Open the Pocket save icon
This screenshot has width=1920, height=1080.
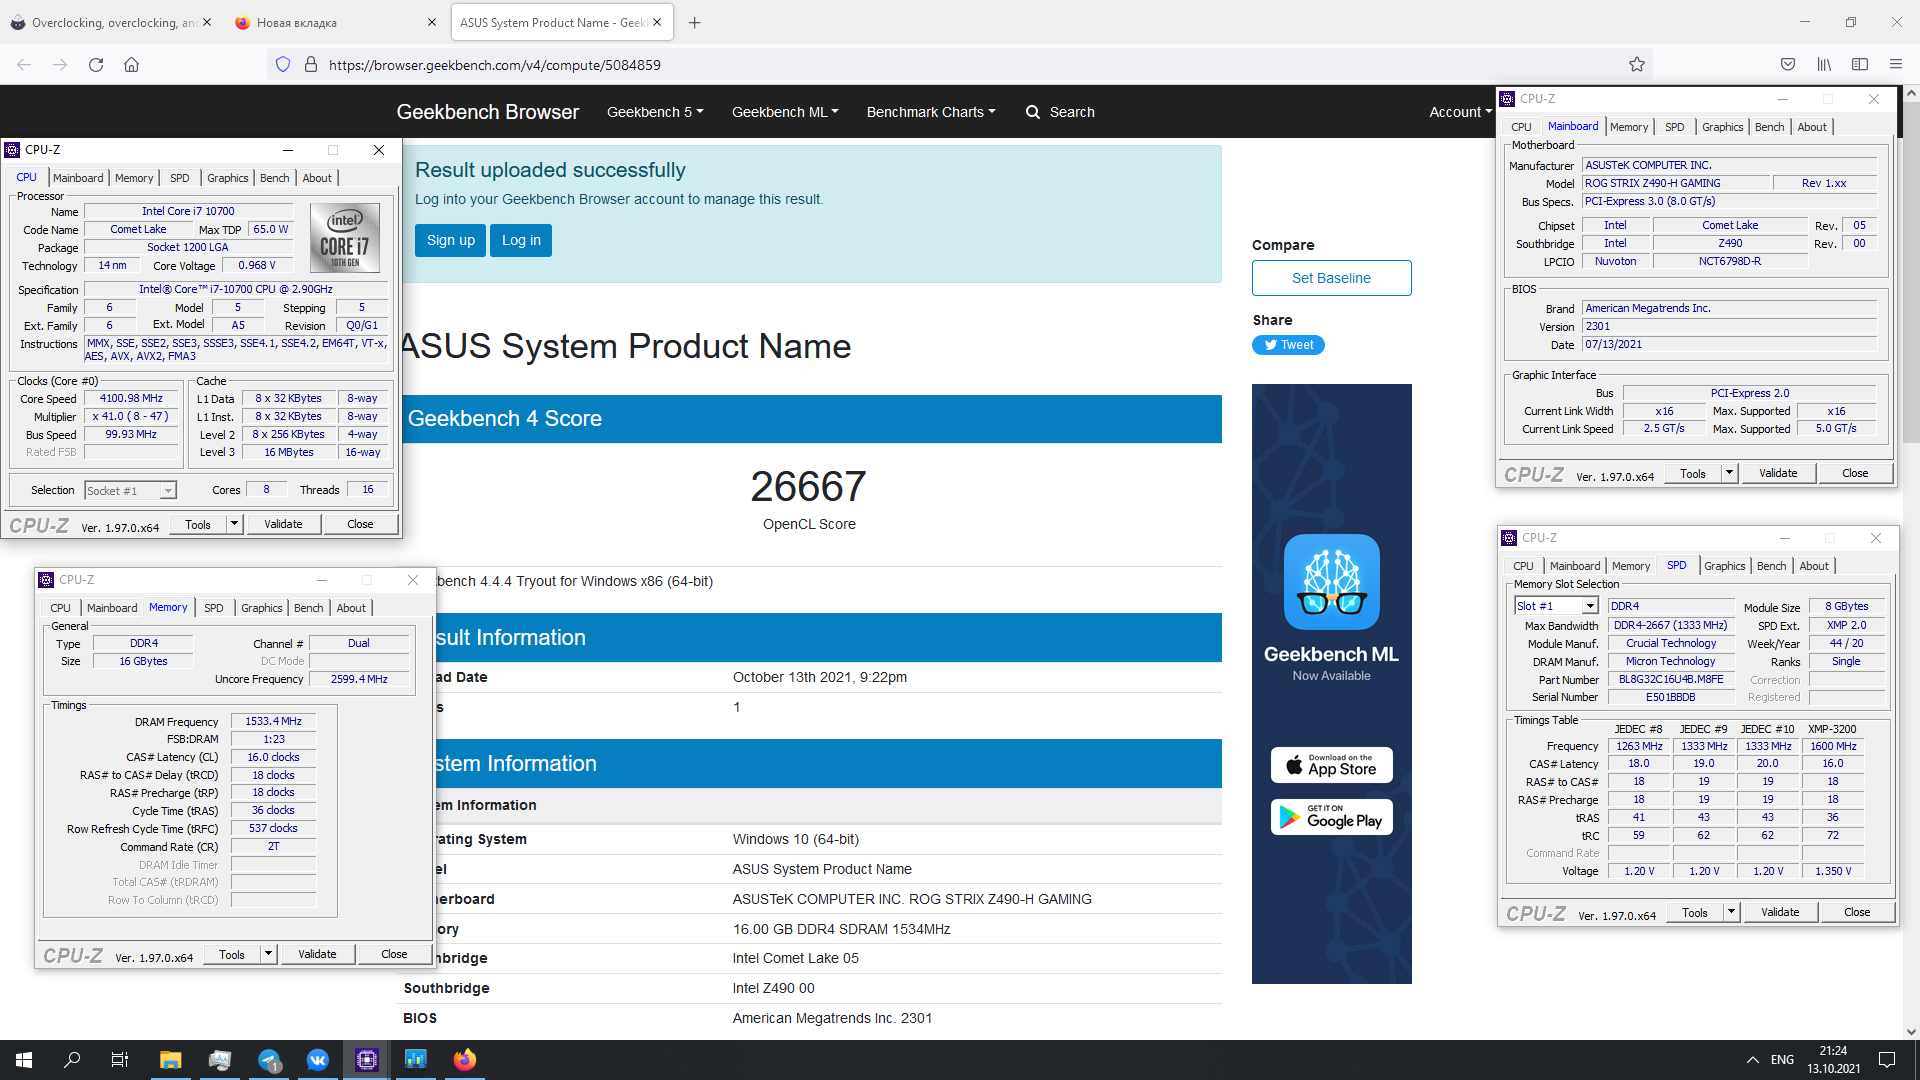[1788, 65]
